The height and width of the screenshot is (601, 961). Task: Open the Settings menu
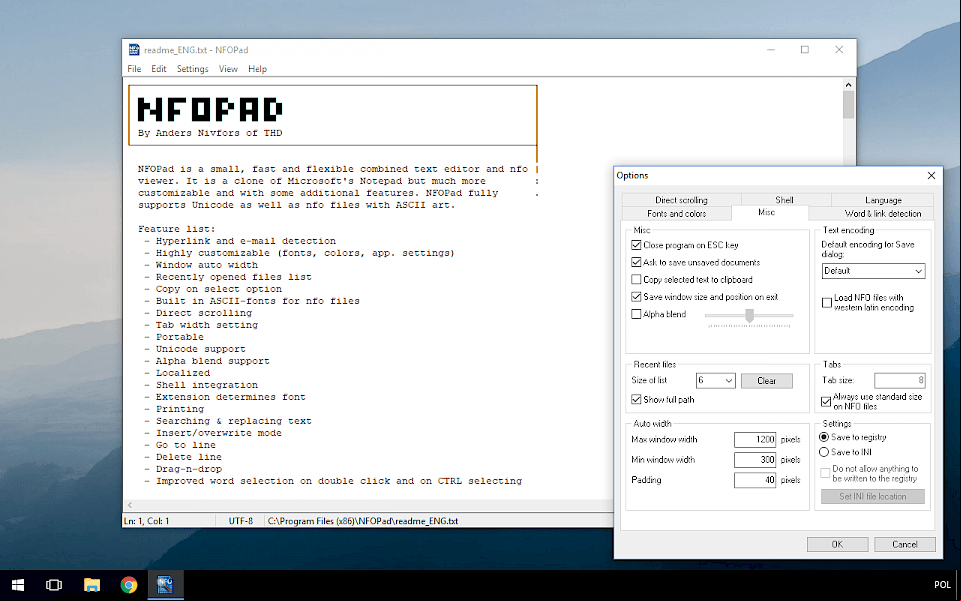(x=192, y=69)
